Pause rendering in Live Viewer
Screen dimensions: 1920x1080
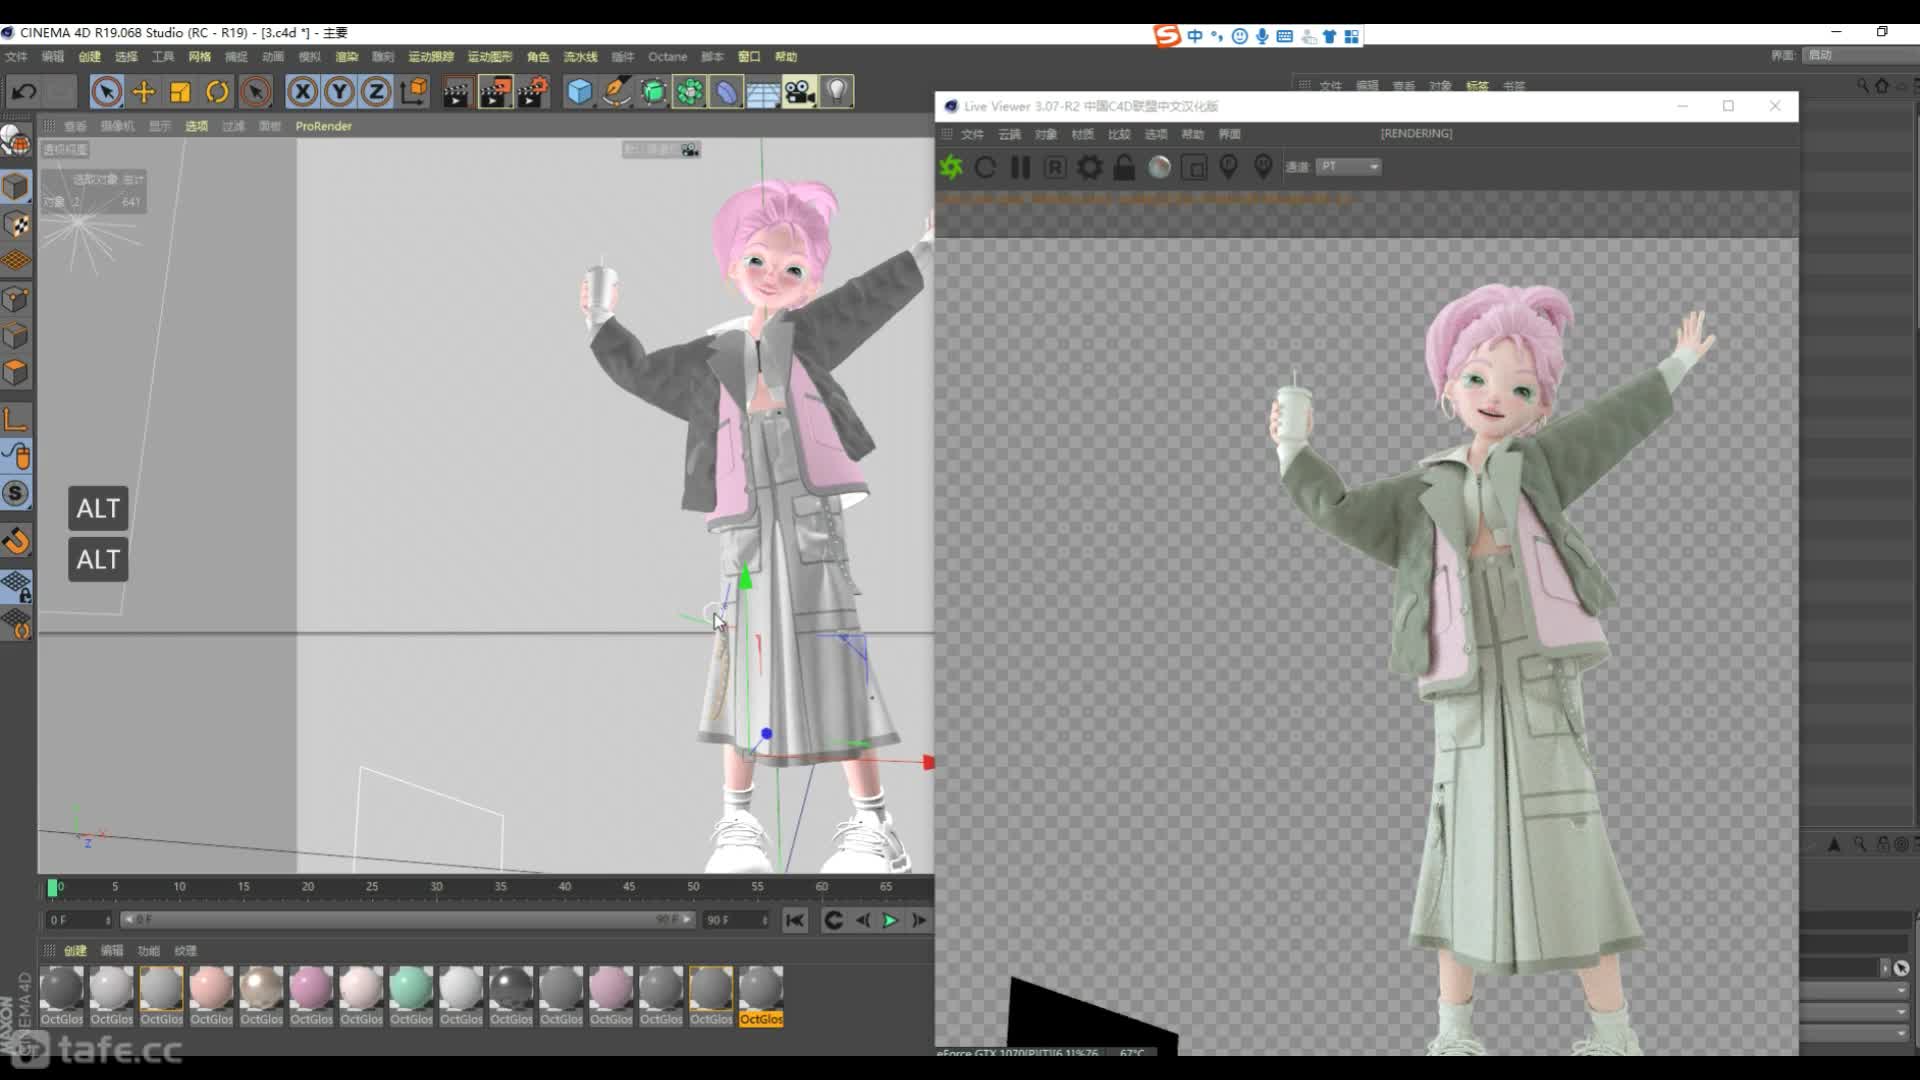pyautogui.click(x=1020, y=167)
